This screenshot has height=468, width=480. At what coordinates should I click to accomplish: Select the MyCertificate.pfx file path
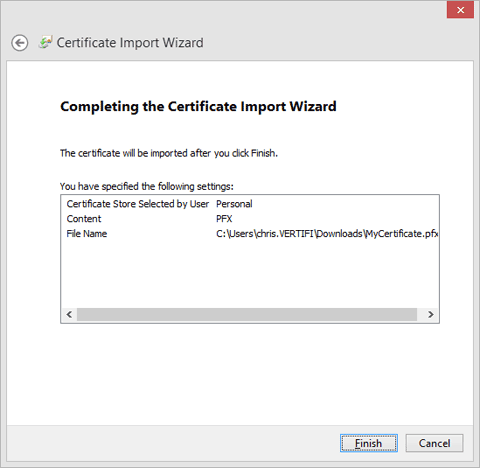pos(327,234)
